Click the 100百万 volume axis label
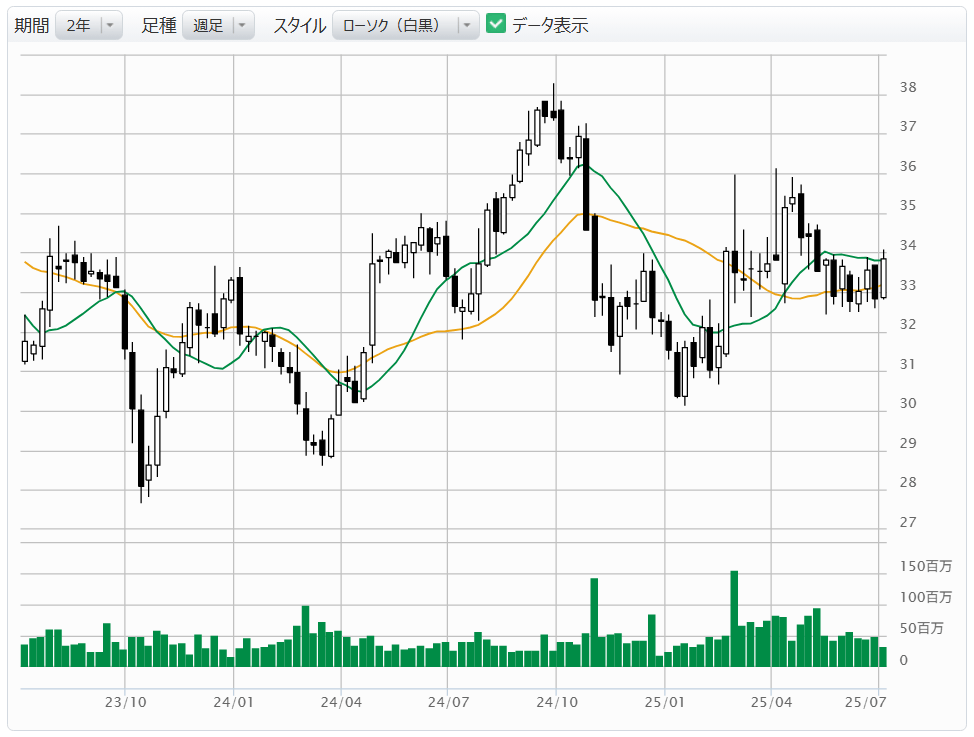Image resolution: width=974 pixels, height=737 pixels. click(926, 597)
